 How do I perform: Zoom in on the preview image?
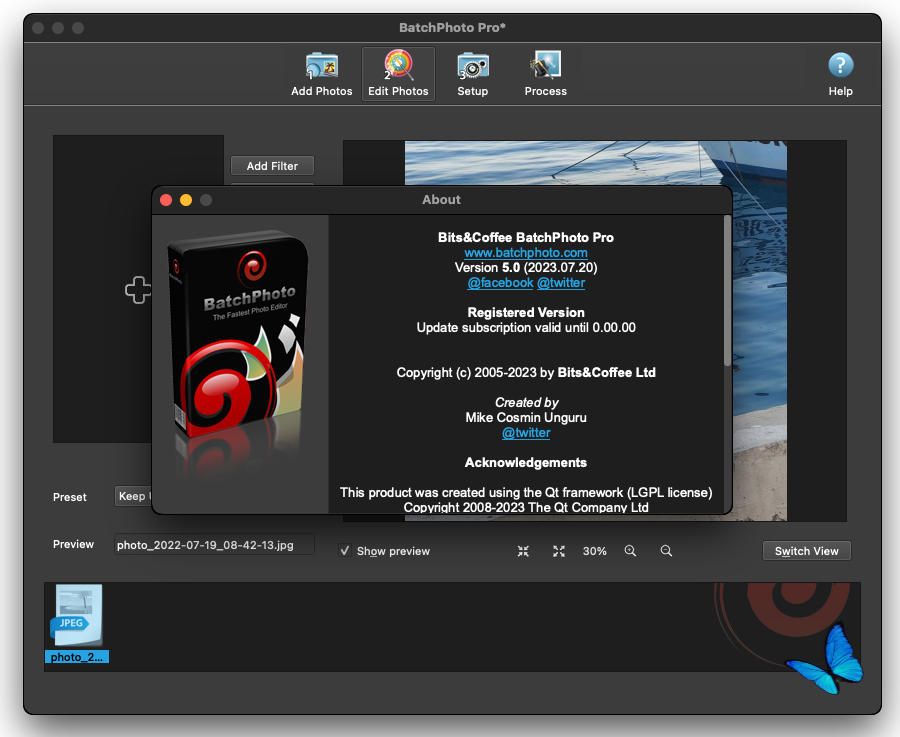click(x=630, y=551)
